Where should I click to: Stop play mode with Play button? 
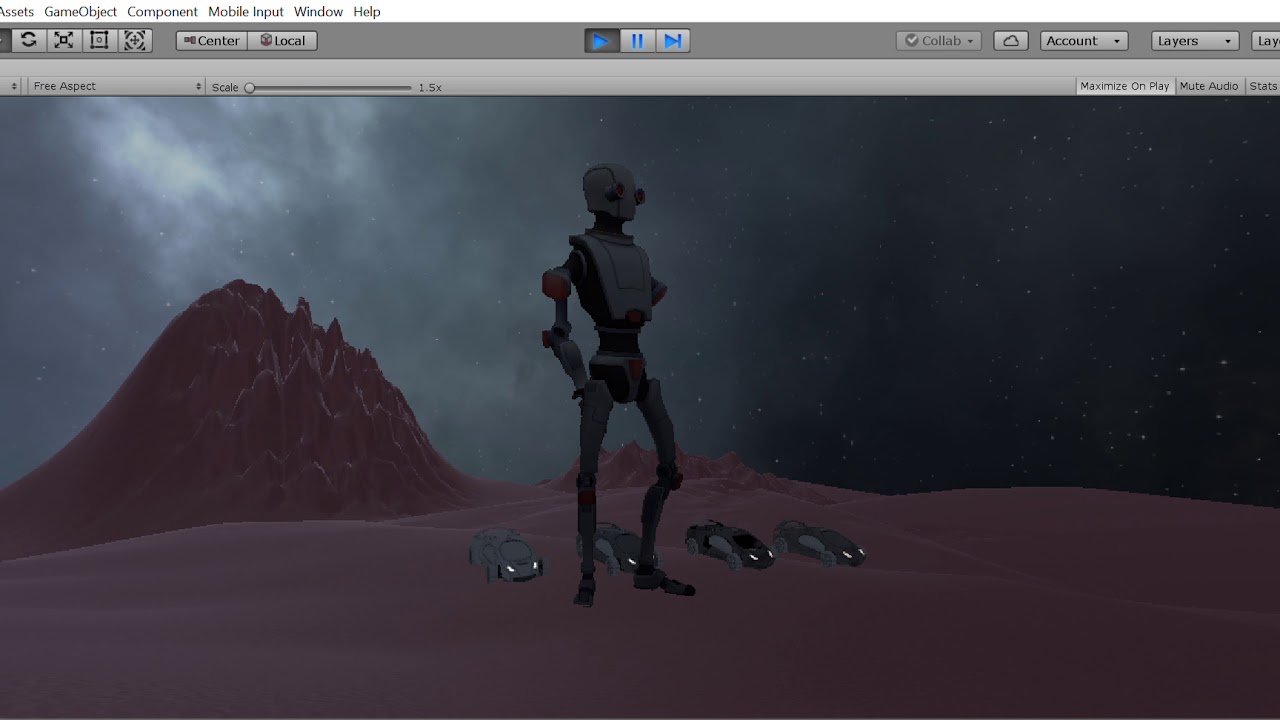pos(601,41)
